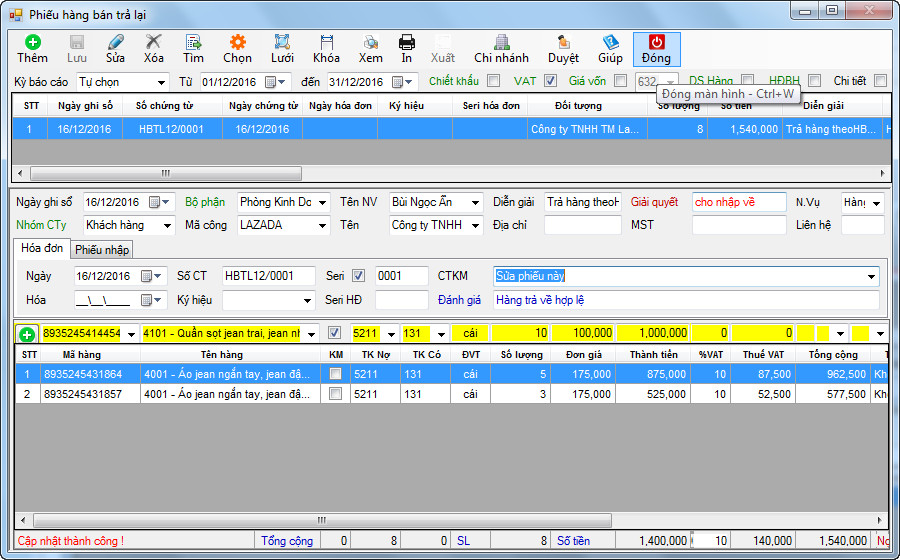Open the TK Có 131 entry dropdown
This screenshot has height=560, width=900.
click(441, 333)
